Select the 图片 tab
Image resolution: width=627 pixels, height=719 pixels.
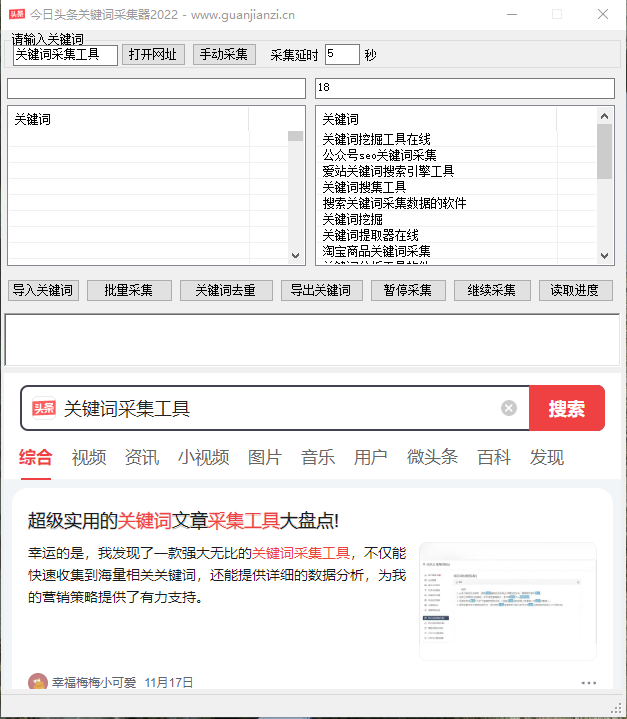(265, 457)
